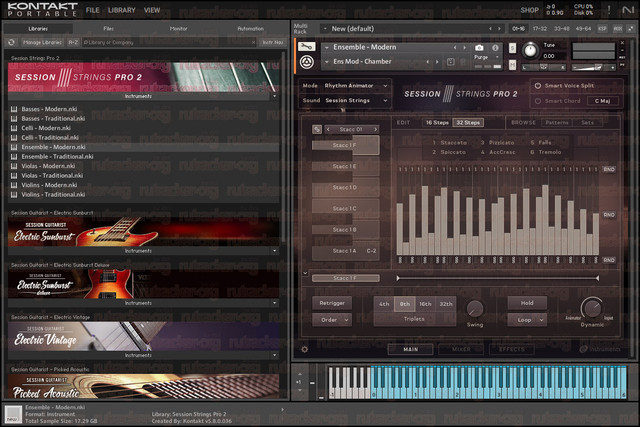
Task: Open the EFFECTS page
Action: tap(512, 349)
